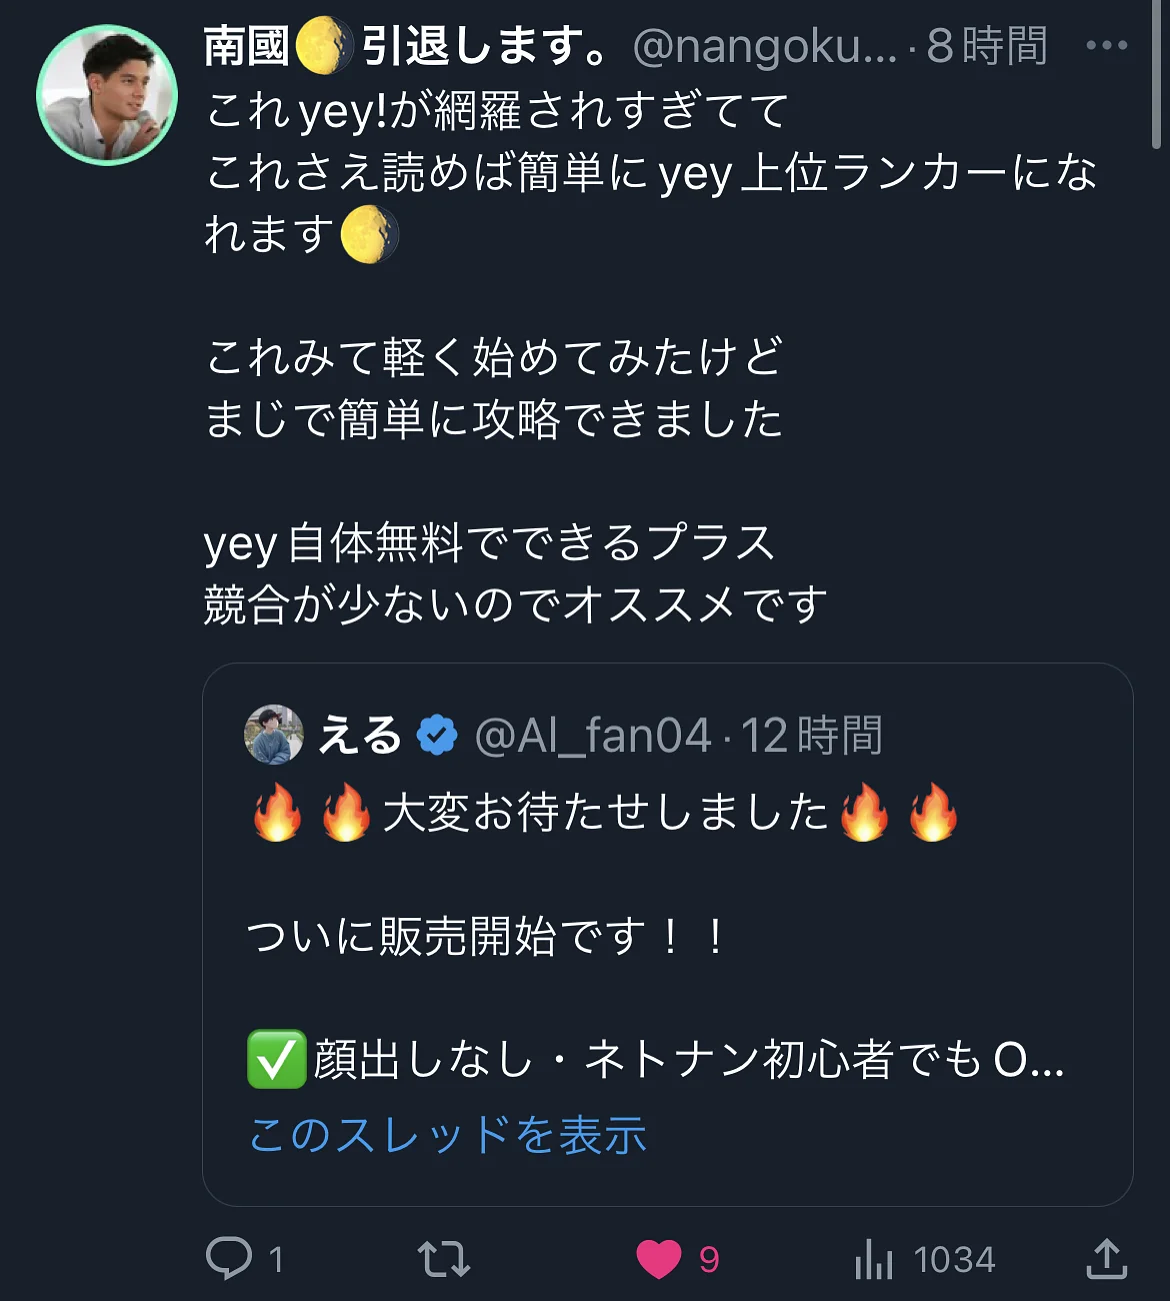This screenshot has height=1301, width=1170.
Task: Open the three-dot more options menu
Action: 1106,45
